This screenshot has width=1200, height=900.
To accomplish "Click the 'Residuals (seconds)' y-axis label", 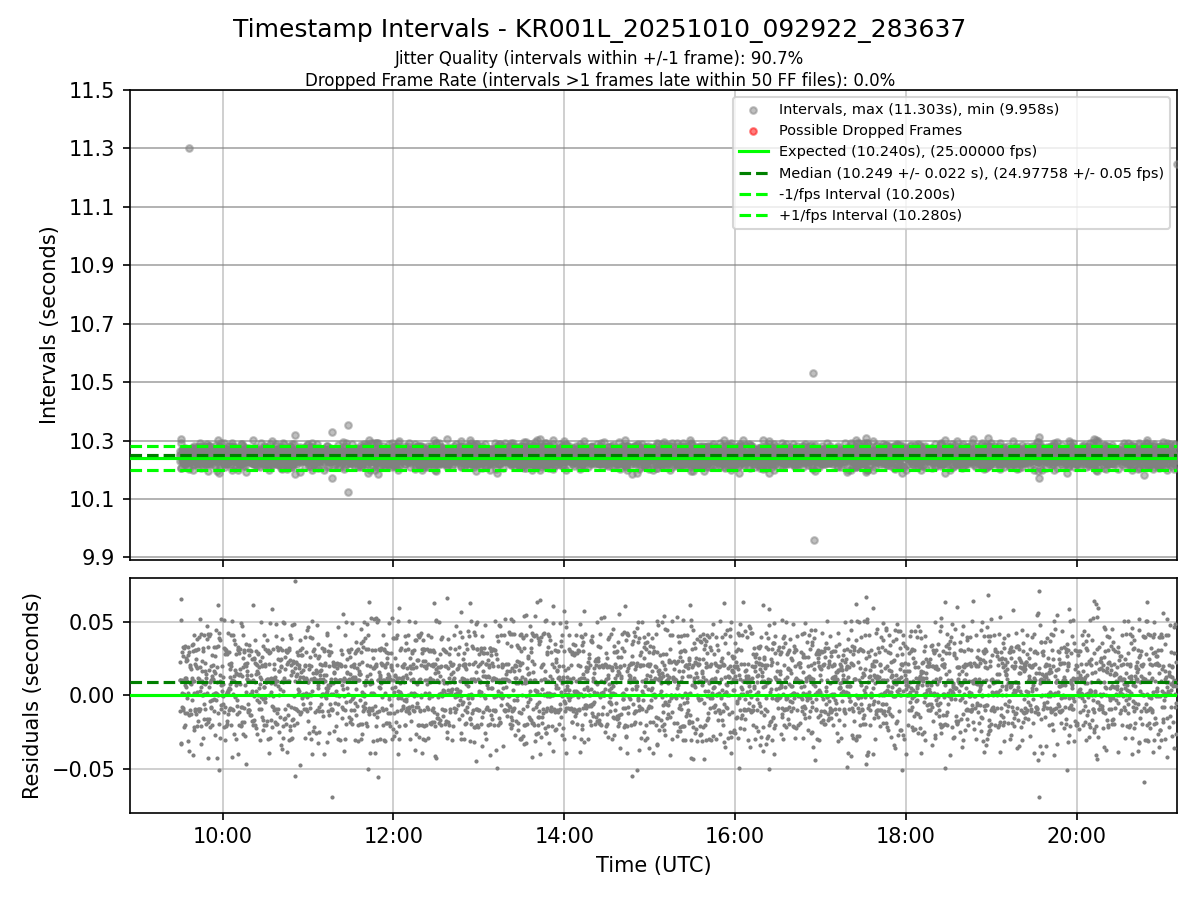I will [x=32, y=696].
